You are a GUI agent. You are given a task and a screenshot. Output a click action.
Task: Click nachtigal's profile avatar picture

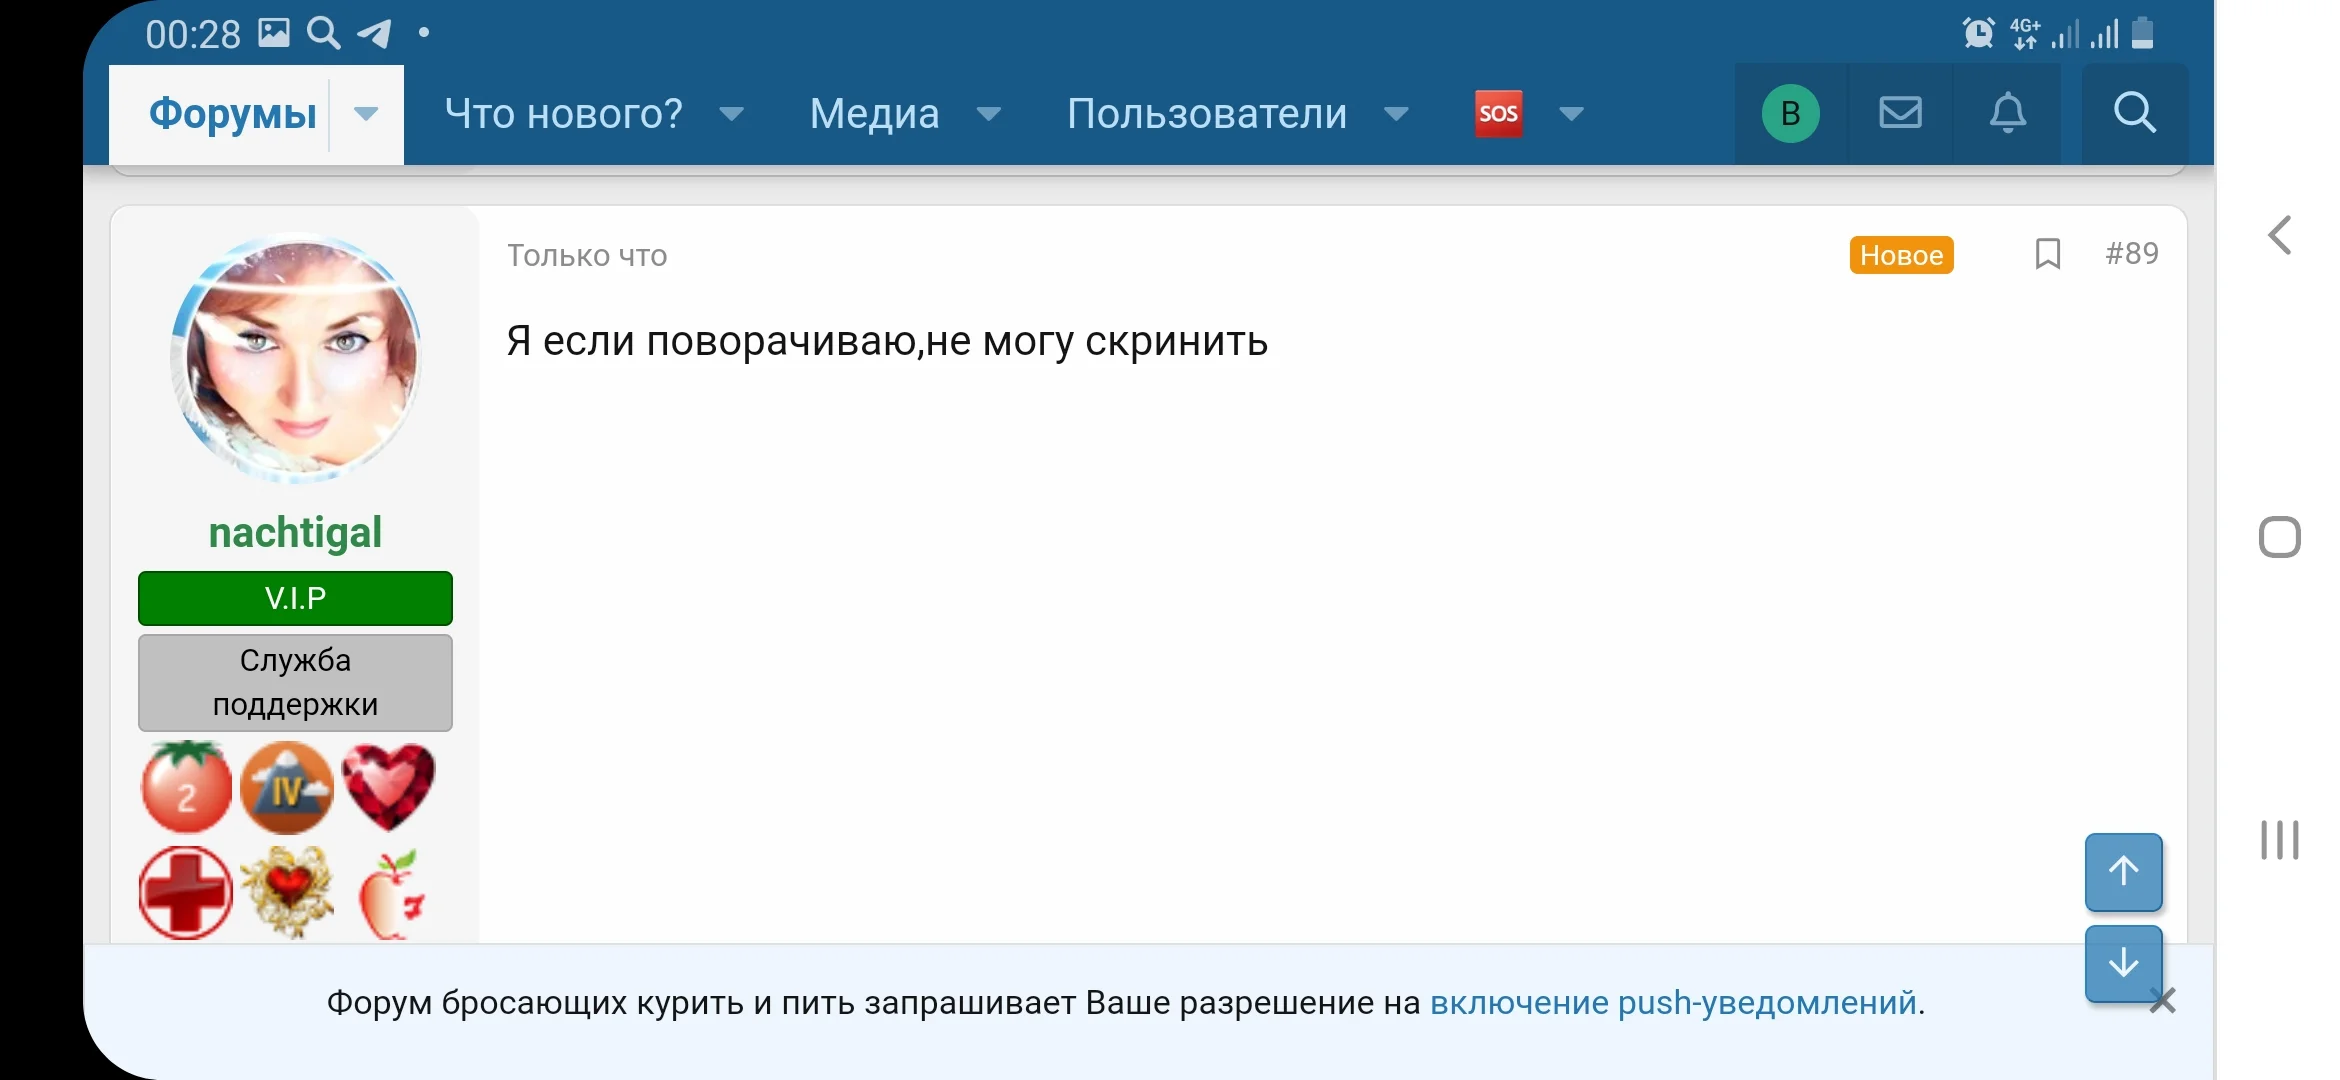point(296,358)
